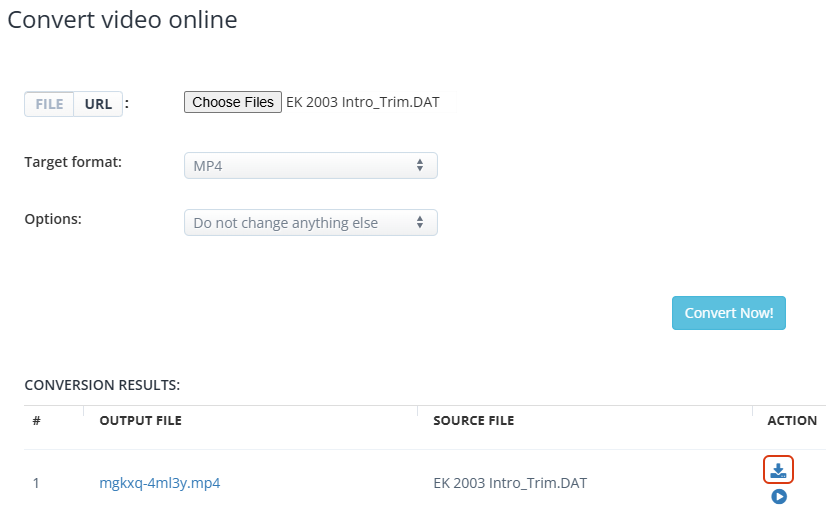Click the Target format dropdown arrows
The image size is (836, 524).
click(x=420, y=166)
